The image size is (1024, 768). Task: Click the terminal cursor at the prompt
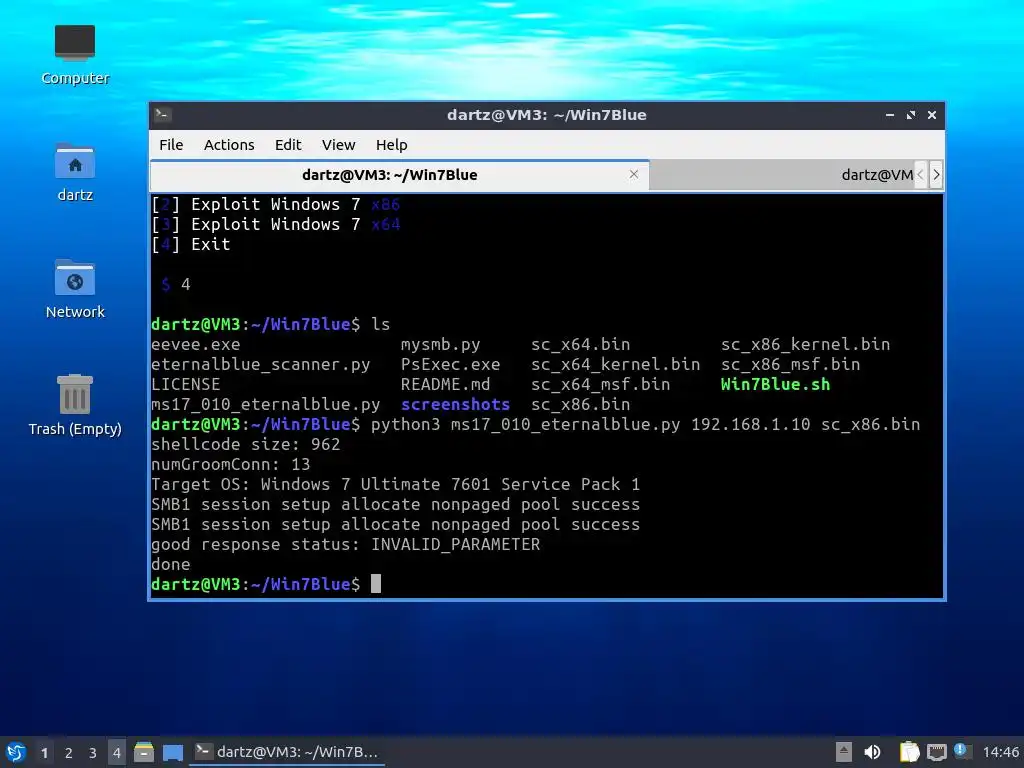click(x=376, y=584)
